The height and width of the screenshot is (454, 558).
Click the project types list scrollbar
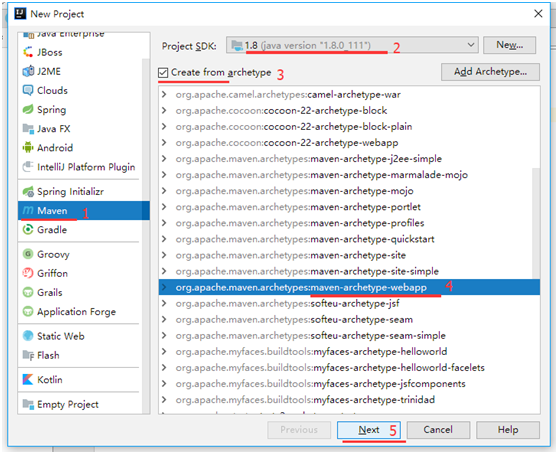tap(146, 235)
